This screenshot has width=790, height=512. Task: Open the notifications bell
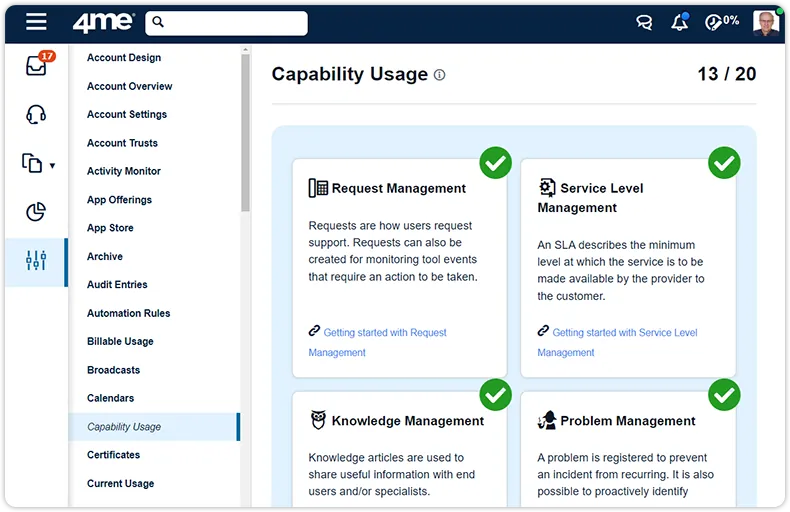point(680,22)
